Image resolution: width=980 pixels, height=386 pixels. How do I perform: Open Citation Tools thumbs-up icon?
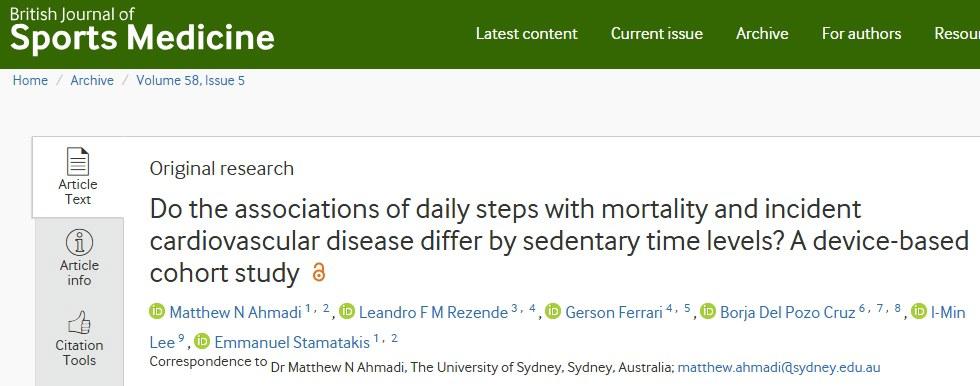pos(79,323)
